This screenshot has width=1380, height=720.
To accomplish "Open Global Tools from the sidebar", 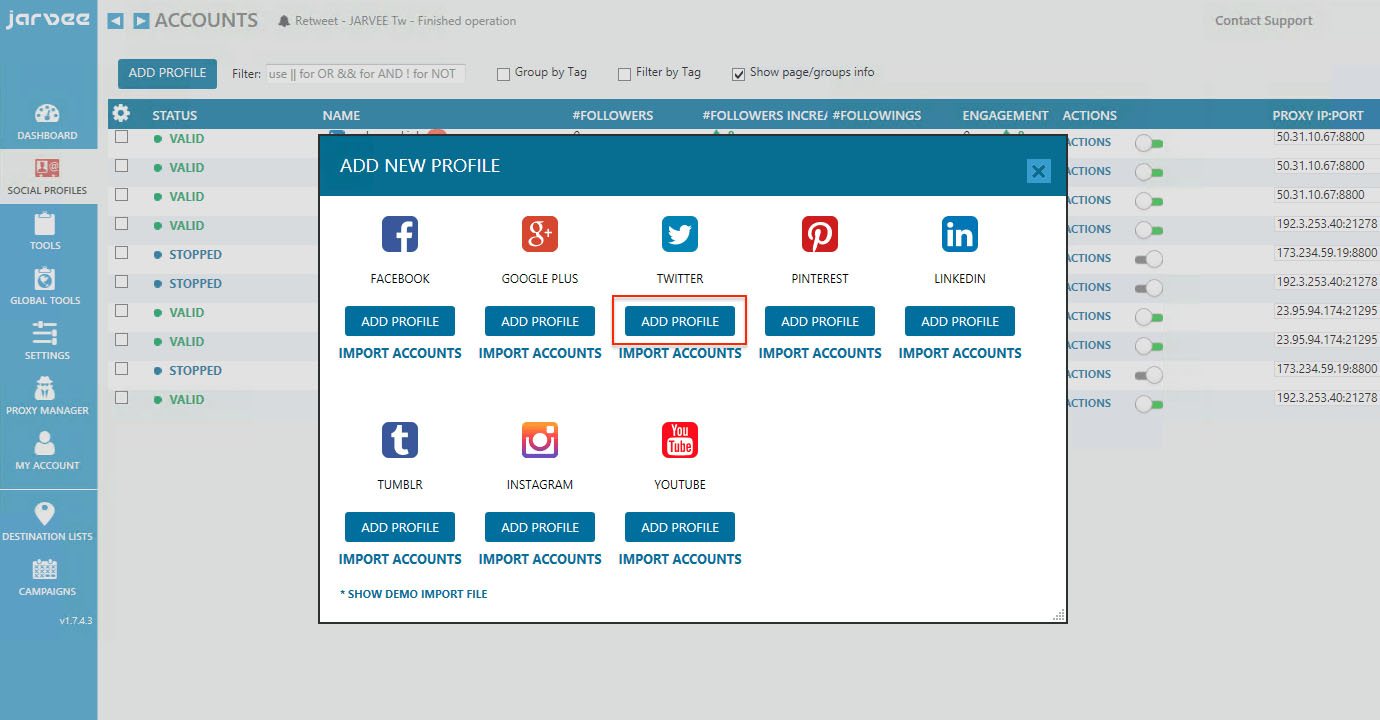I will point(45,287).
